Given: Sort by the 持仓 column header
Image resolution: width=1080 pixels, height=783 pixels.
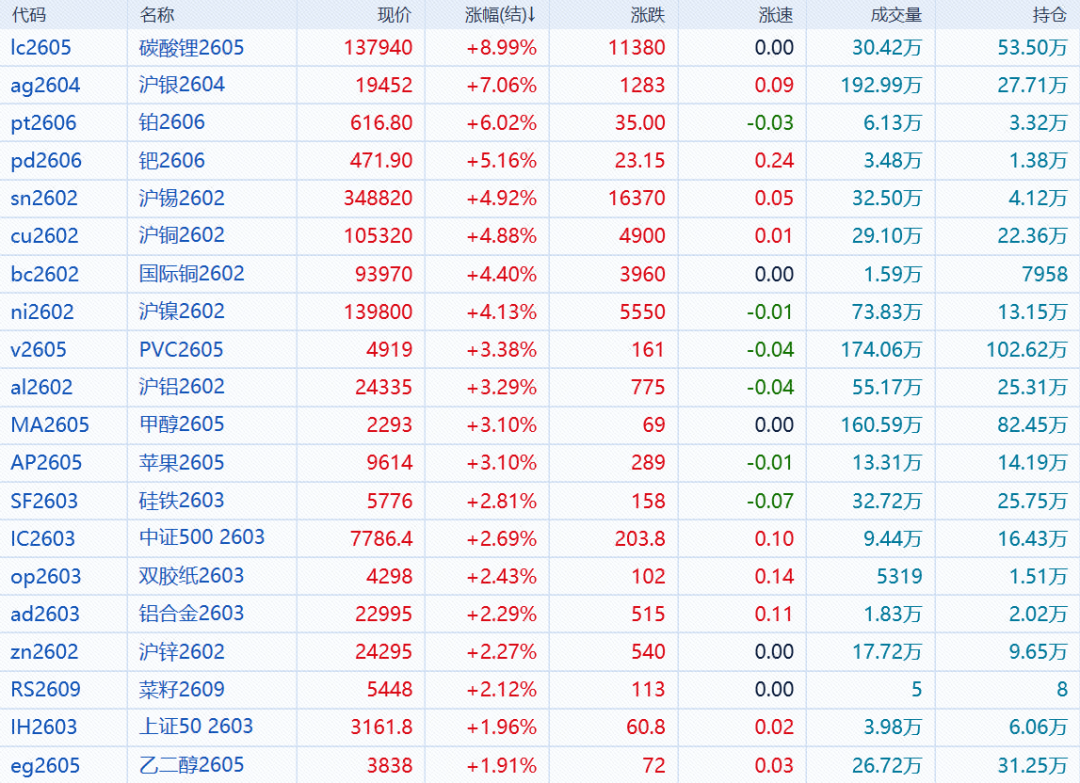Looking at the screenshot, I should 1049,15.
